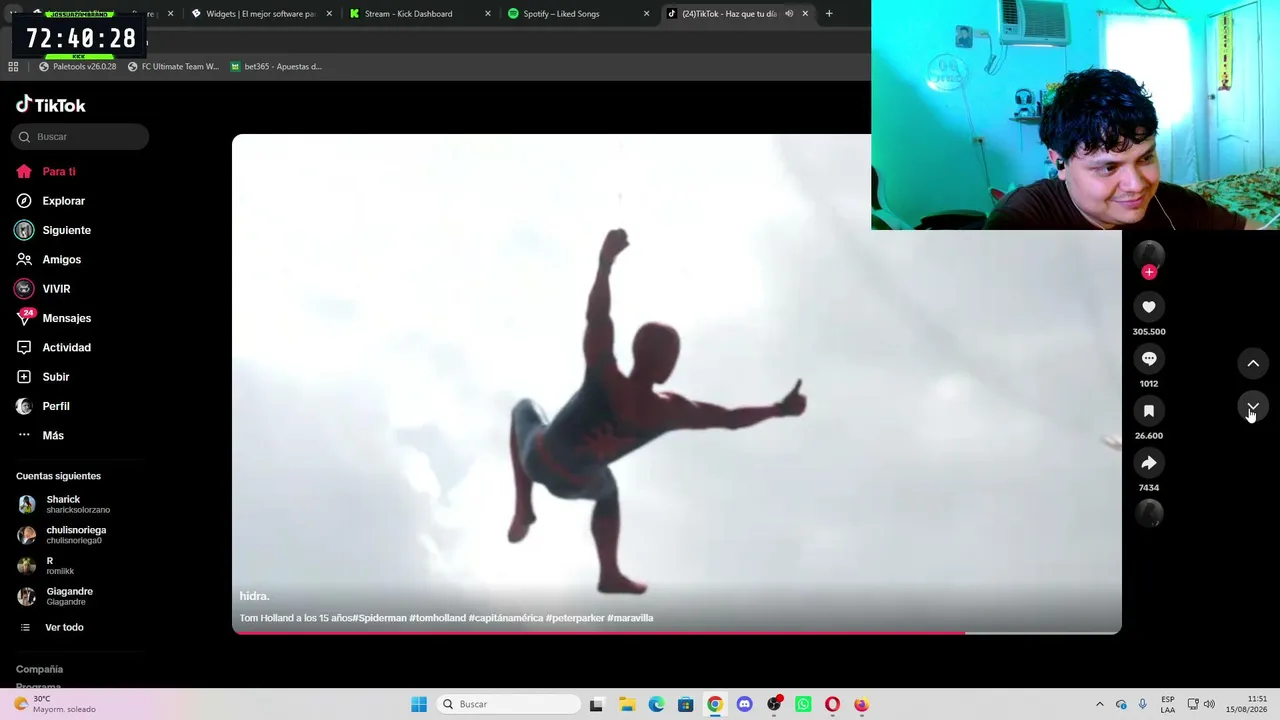Launch Microsoft Edge from taskbar

coord(656,704)
